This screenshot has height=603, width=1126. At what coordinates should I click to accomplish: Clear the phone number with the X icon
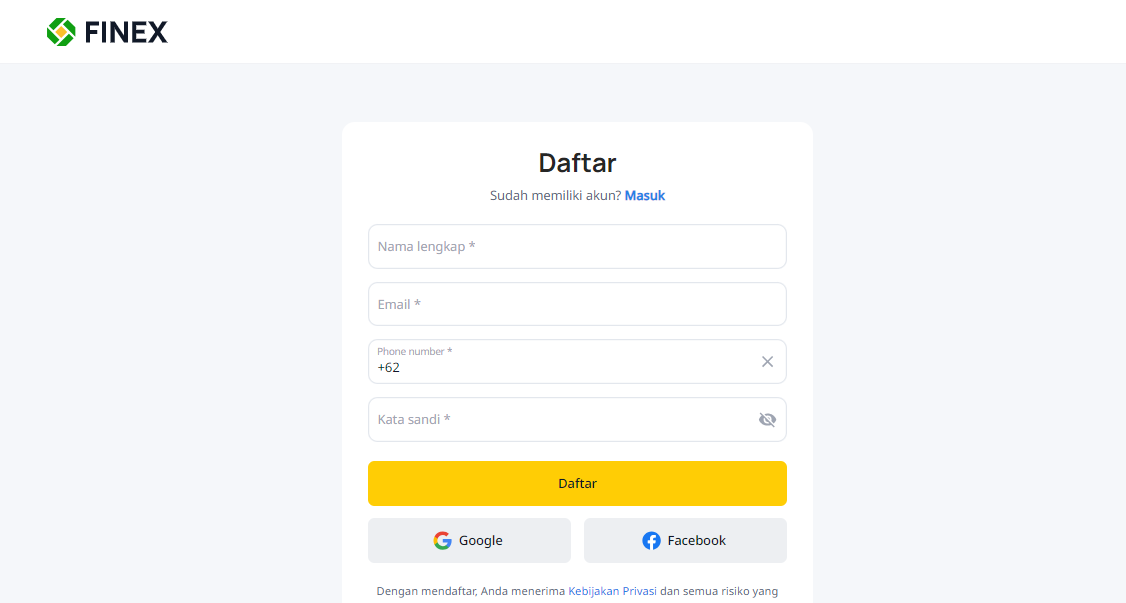point(767,362)
